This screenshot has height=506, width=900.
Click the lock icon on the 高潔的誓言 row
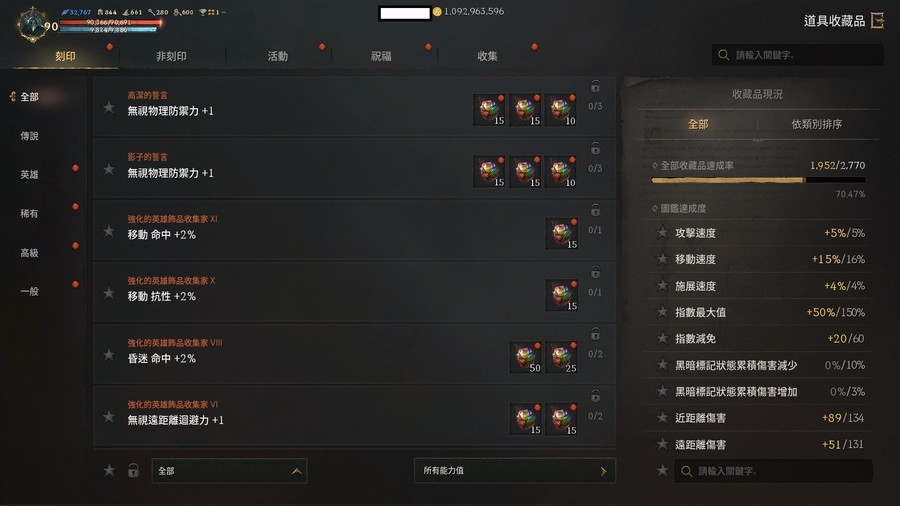click(x=595, y=87)
